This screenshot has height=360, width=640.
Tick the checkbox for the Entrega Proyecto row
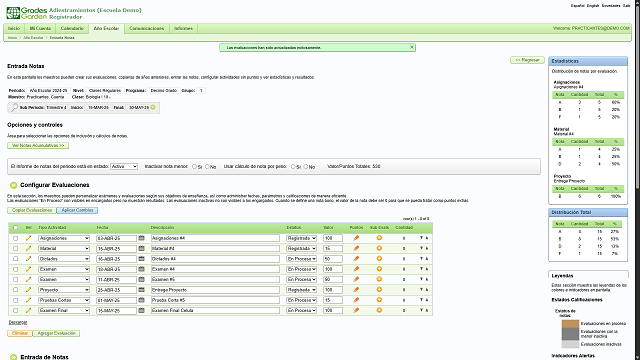[x=16, y=290]
